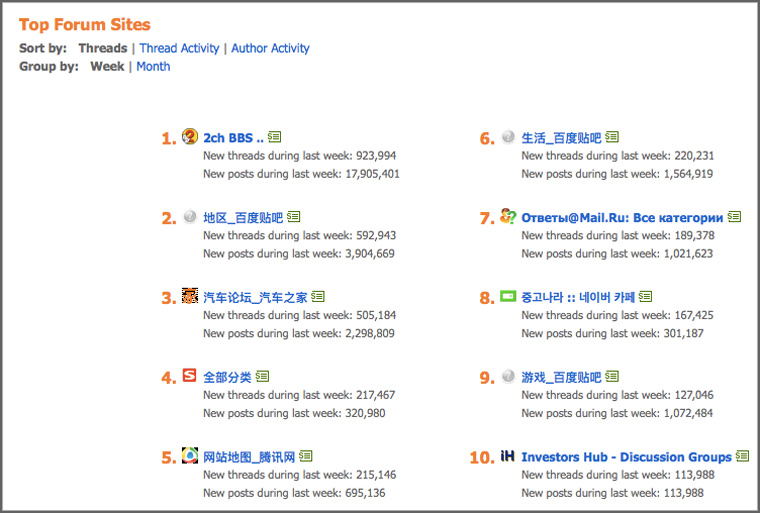Click the Tencent favicon beside 网站地图_腾讯网
Image resolution: width=760 pixels, height=513 pixels.
(x=190, y=456)
